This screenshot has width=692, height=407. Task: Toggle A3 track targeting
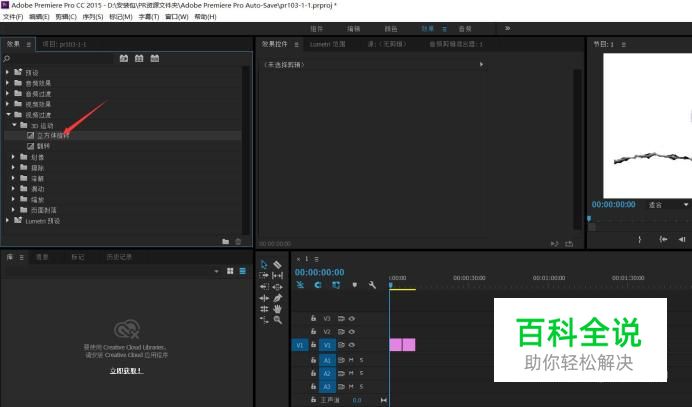[327, 387]
